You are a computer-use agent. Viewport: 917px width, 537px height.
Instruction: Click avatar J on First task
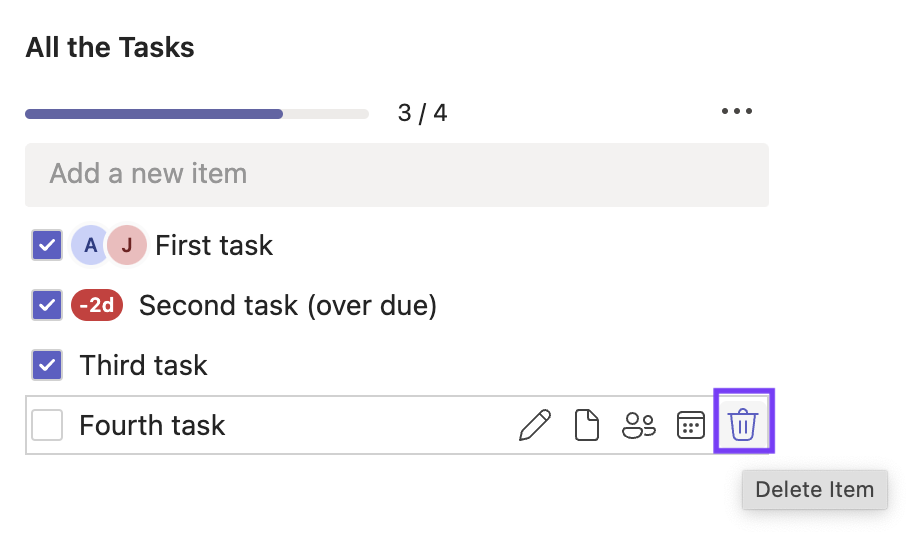(x=127, y=245)
